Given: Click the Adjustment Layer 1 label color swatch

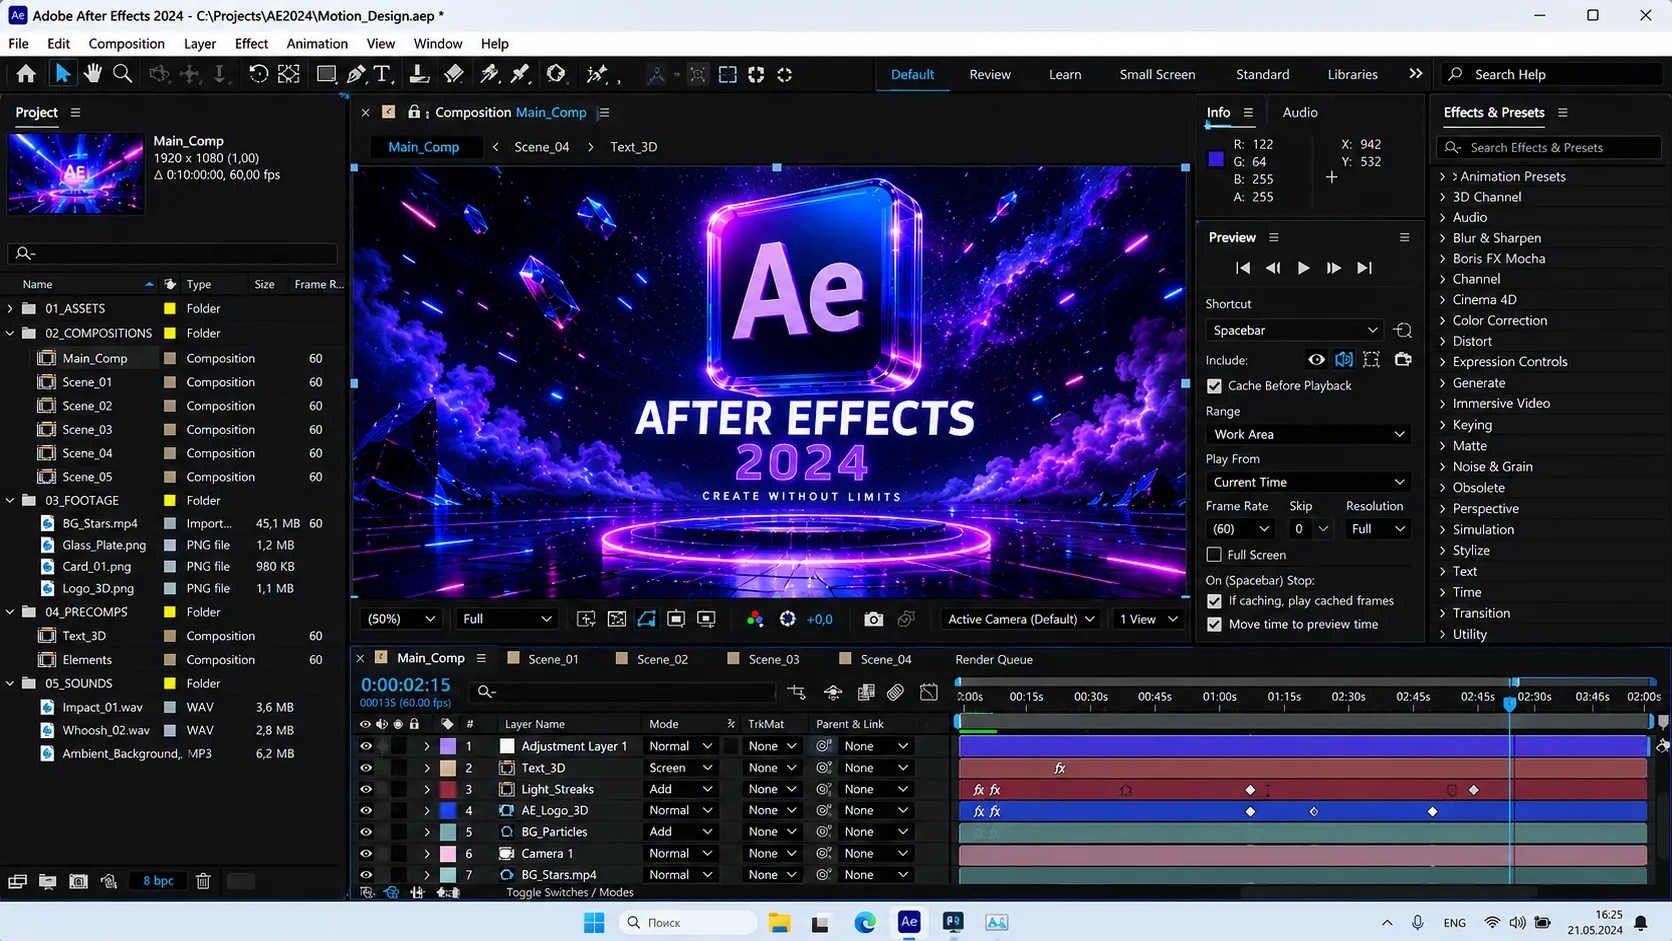Looking at the screenshot, I should click(448, 746).
